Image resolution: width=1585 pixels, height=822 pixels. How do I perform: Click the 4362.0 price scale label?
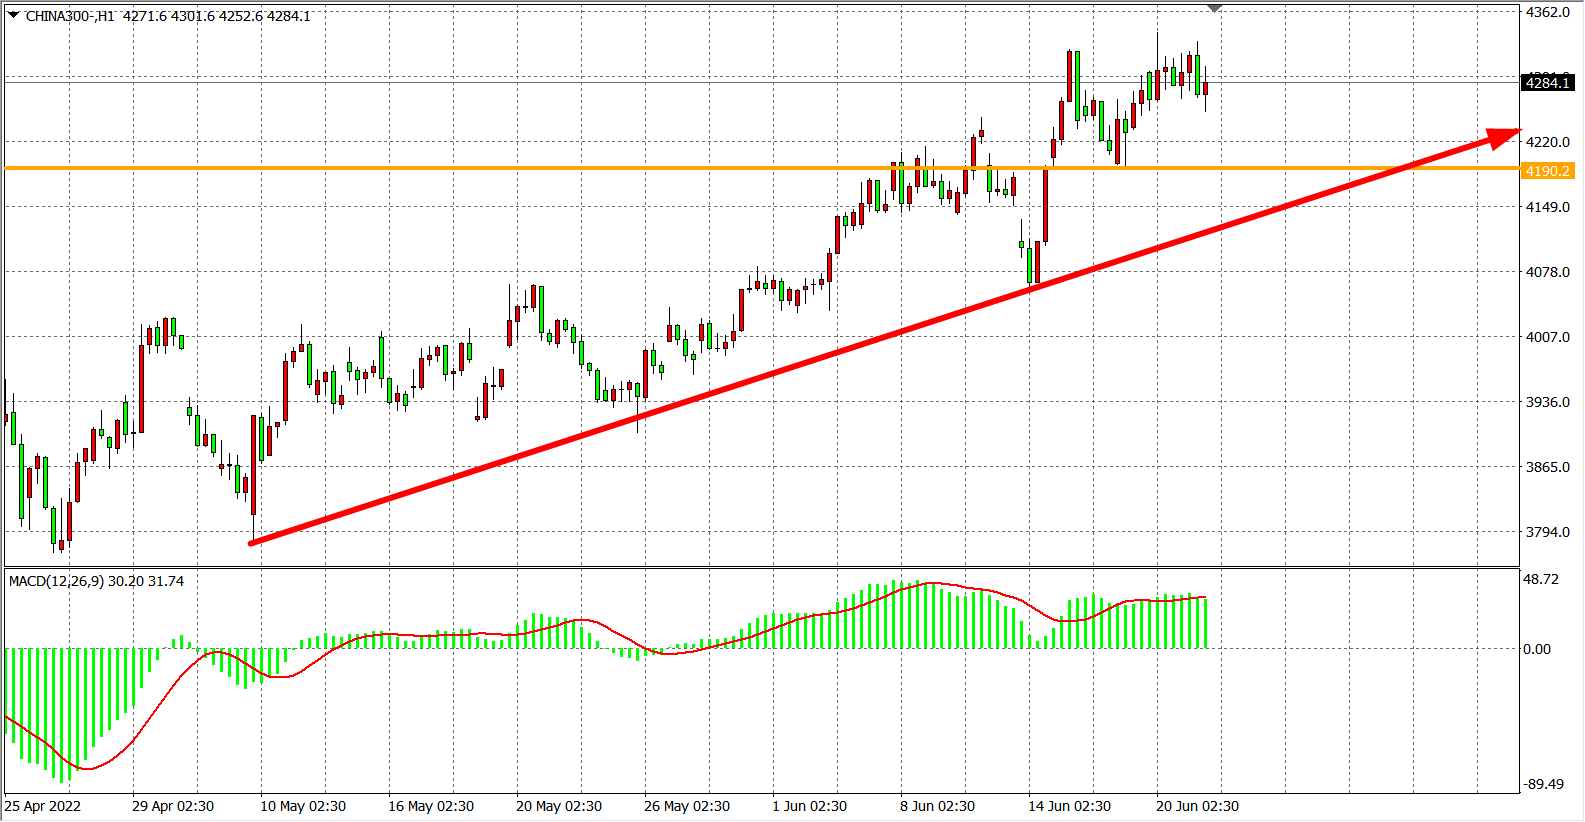click(x=1547, y=13)
